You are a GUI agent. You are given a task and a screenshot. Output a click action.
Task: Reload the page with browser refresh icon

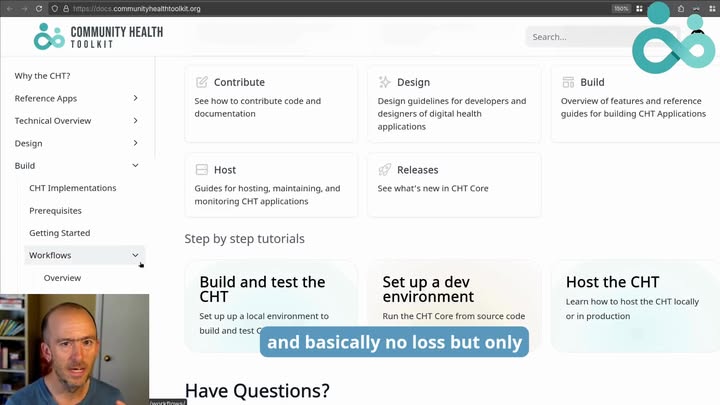tap(39, 9)
